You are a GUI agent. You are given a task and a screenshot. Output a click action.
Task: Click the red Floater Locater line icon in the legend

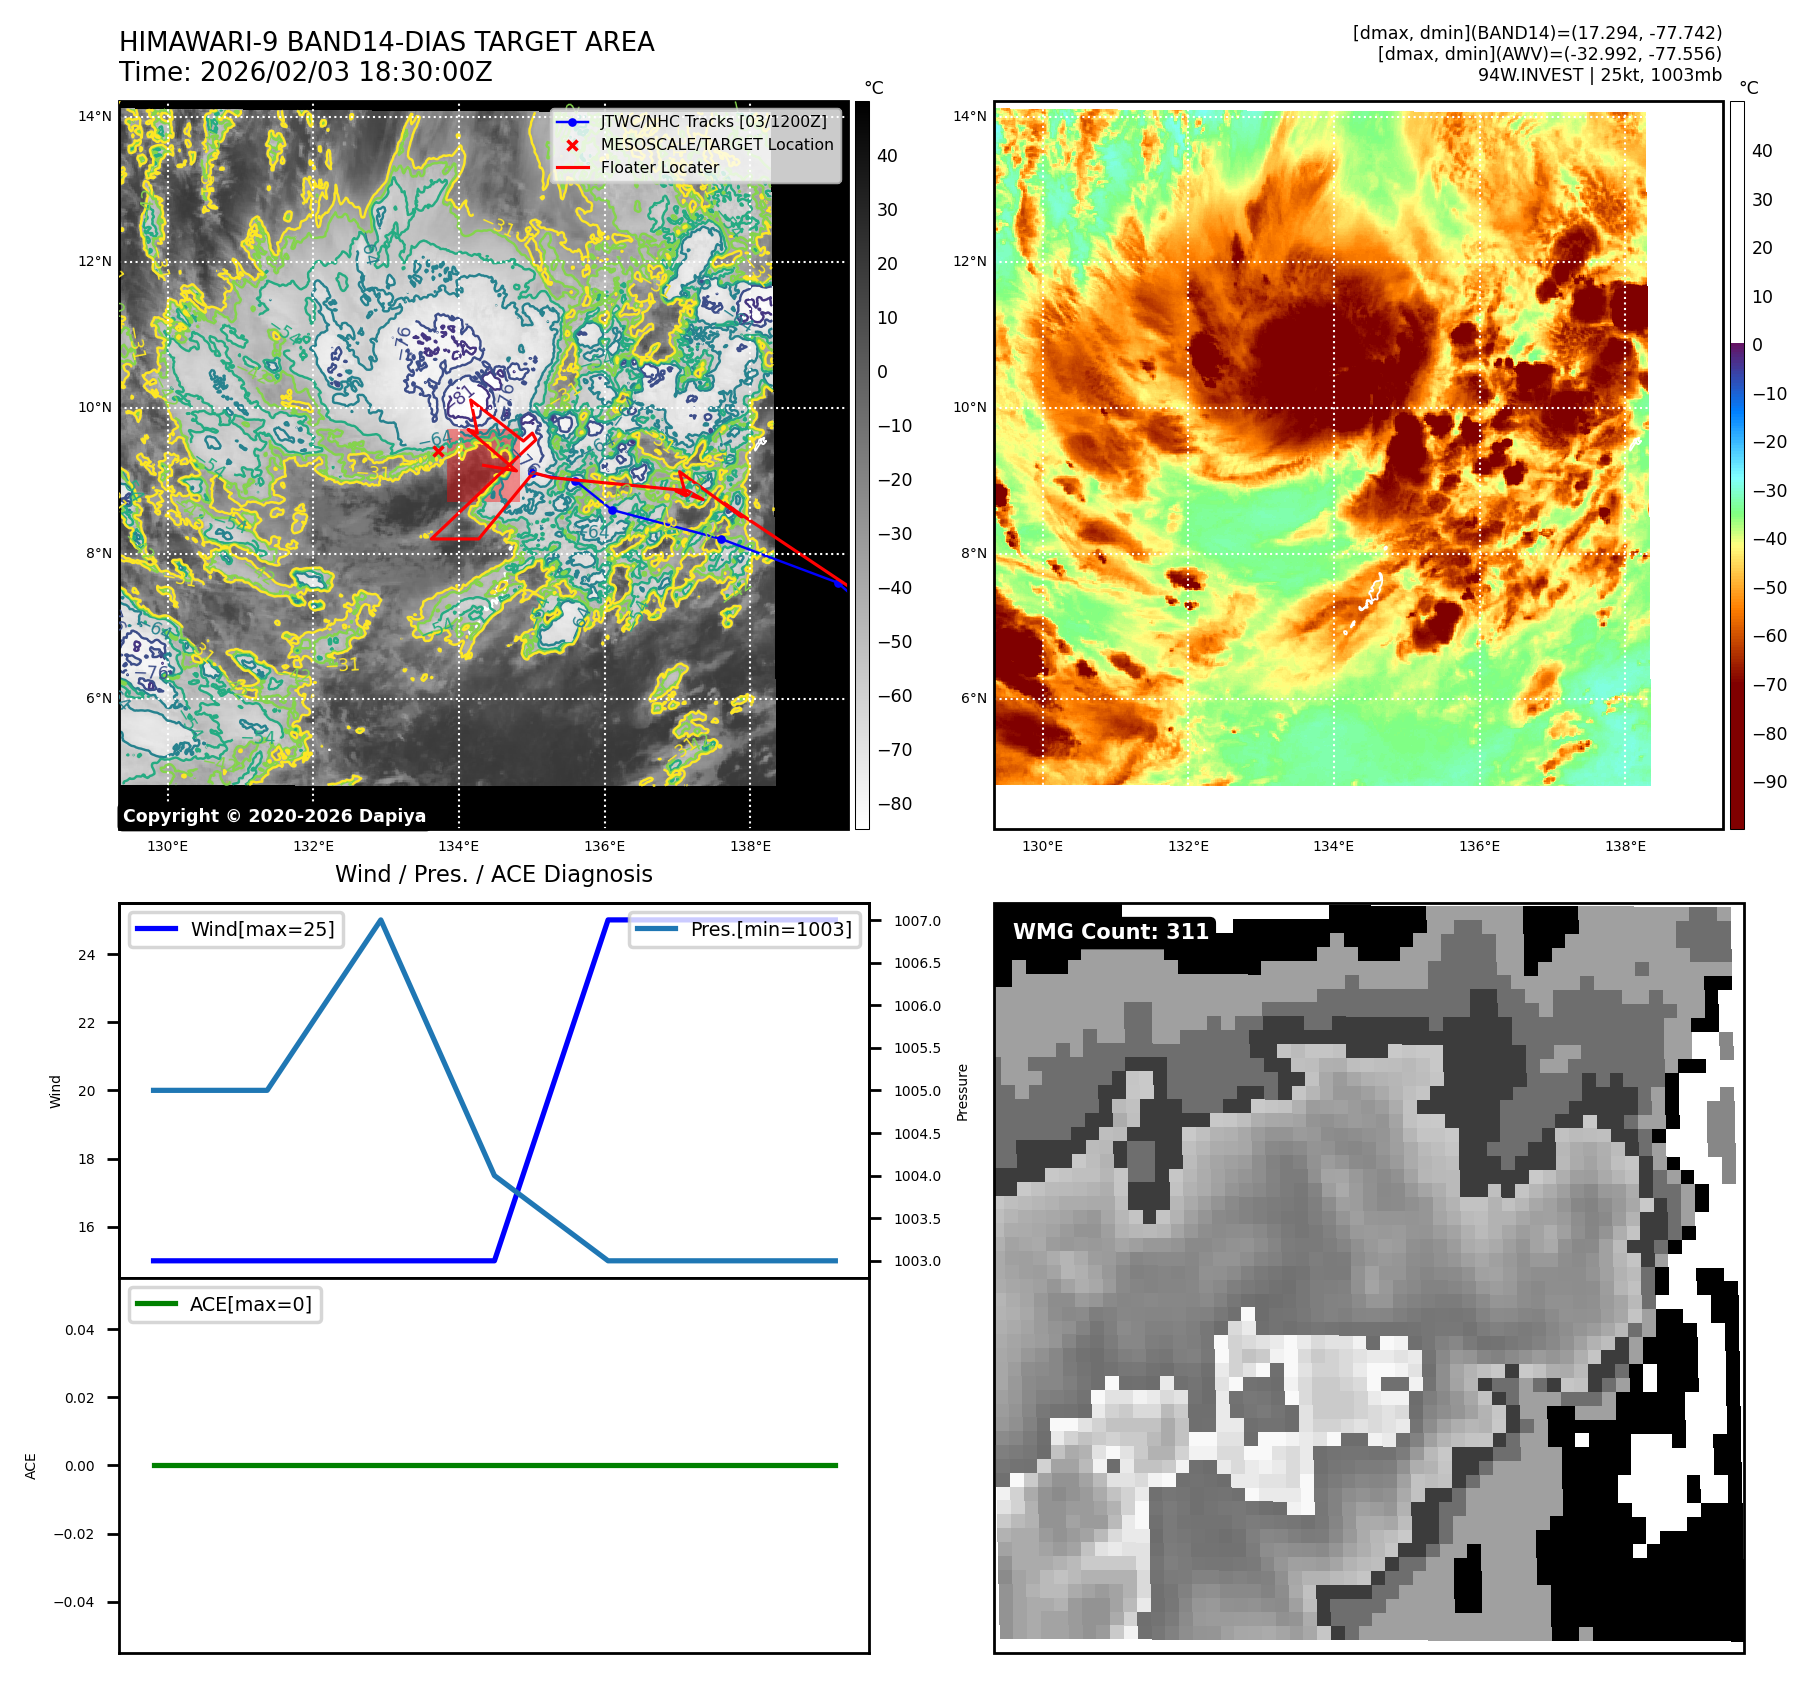(572, 168)
